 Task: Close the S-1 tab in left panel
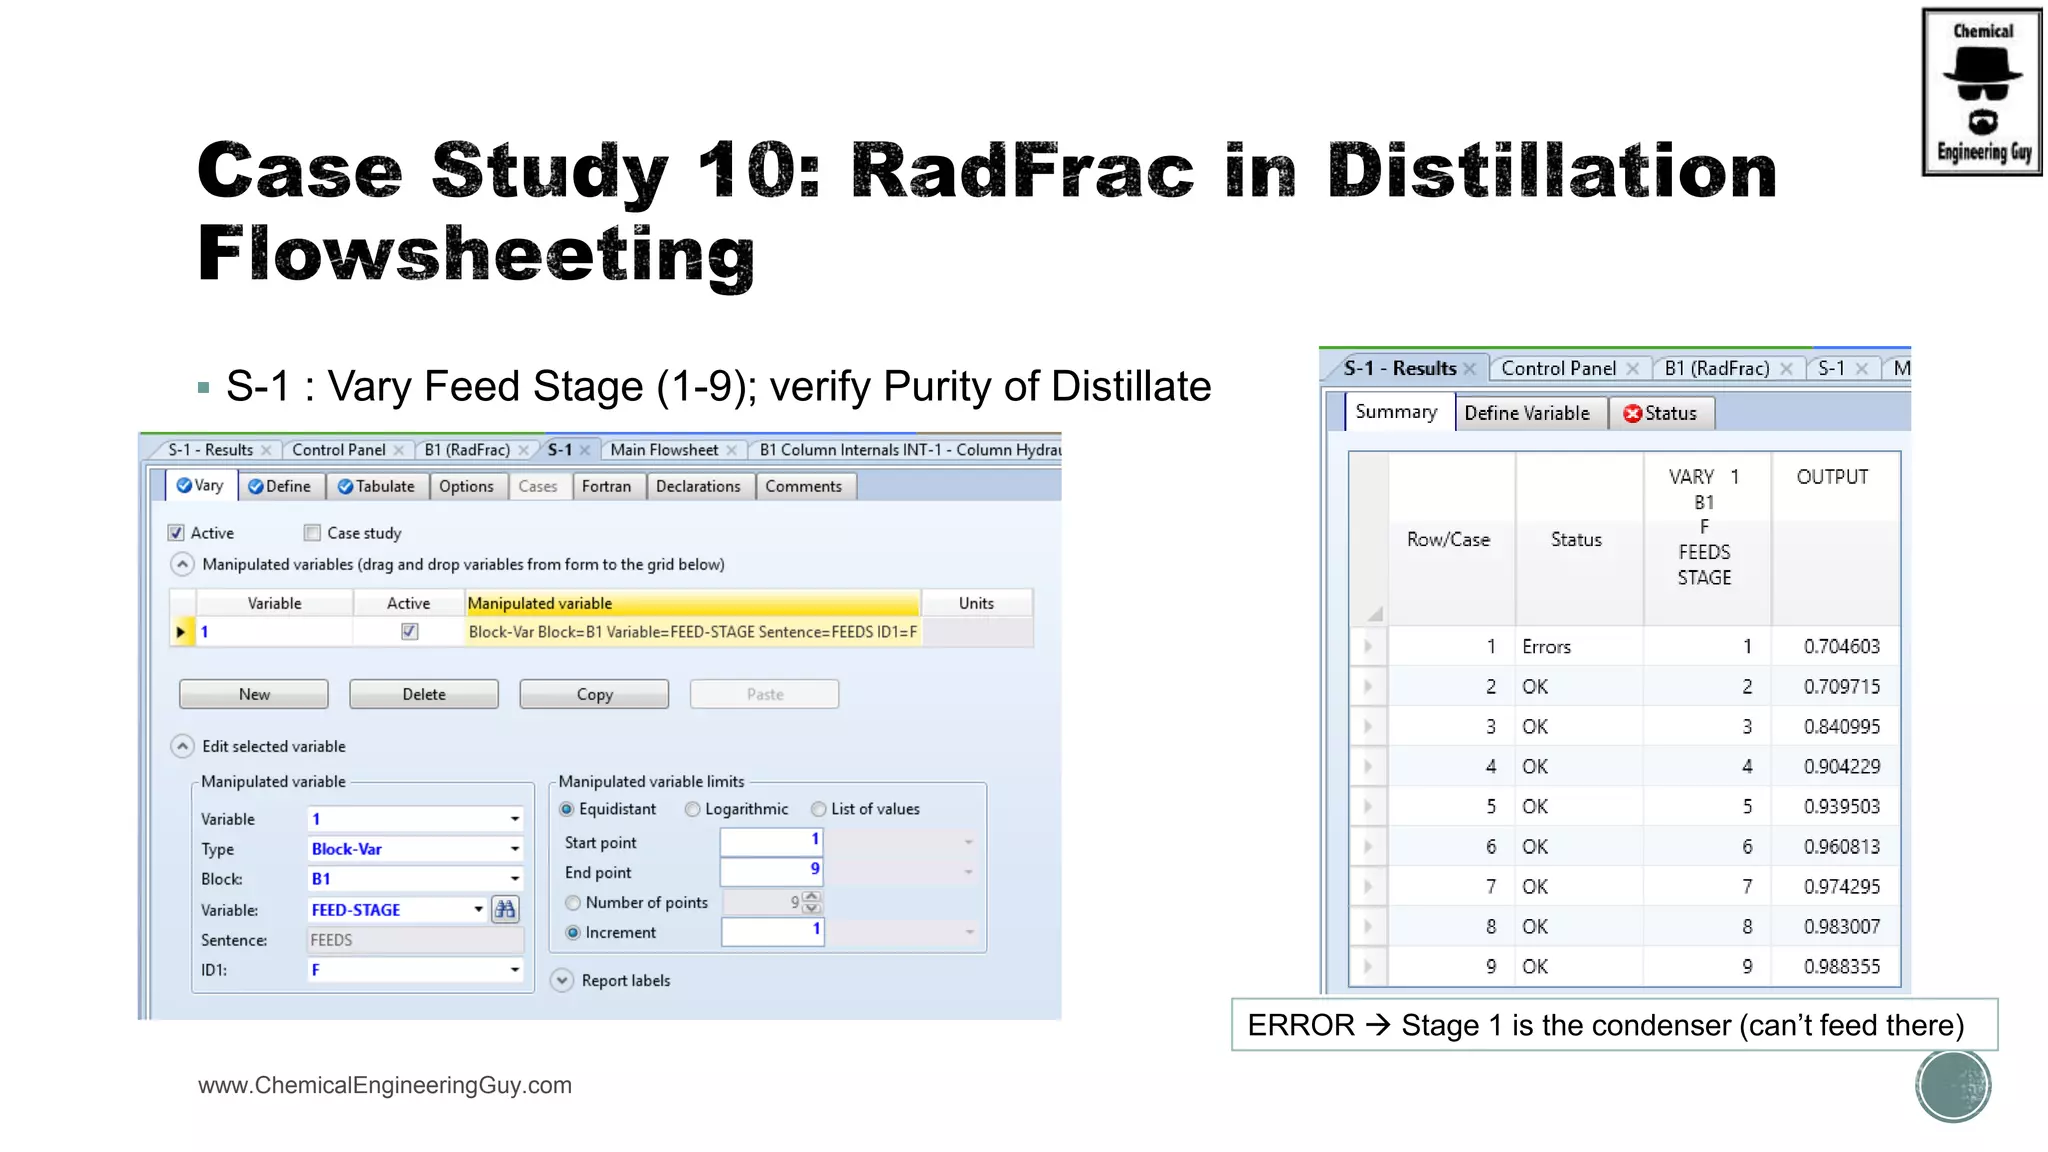point(585,451)
